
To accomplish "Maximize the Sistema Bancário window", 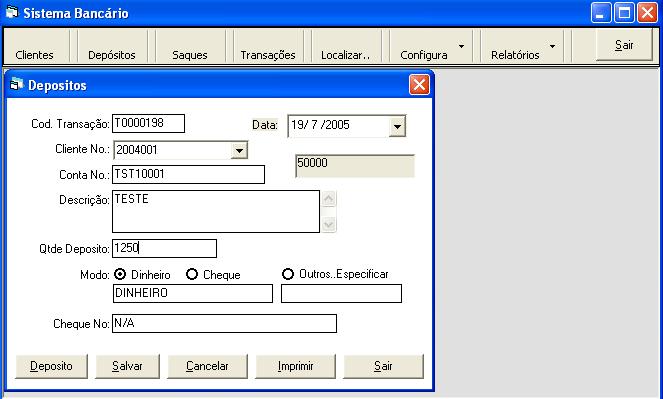I will pos(624,13).
